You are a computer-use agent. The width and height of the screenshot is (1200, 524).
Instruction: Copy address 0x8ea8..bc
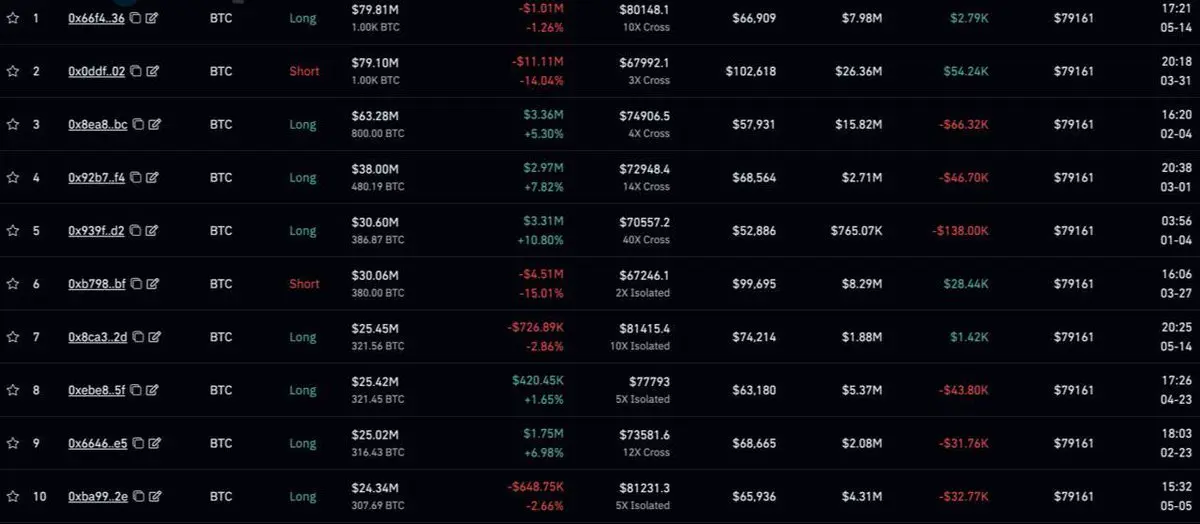point(137,125)
